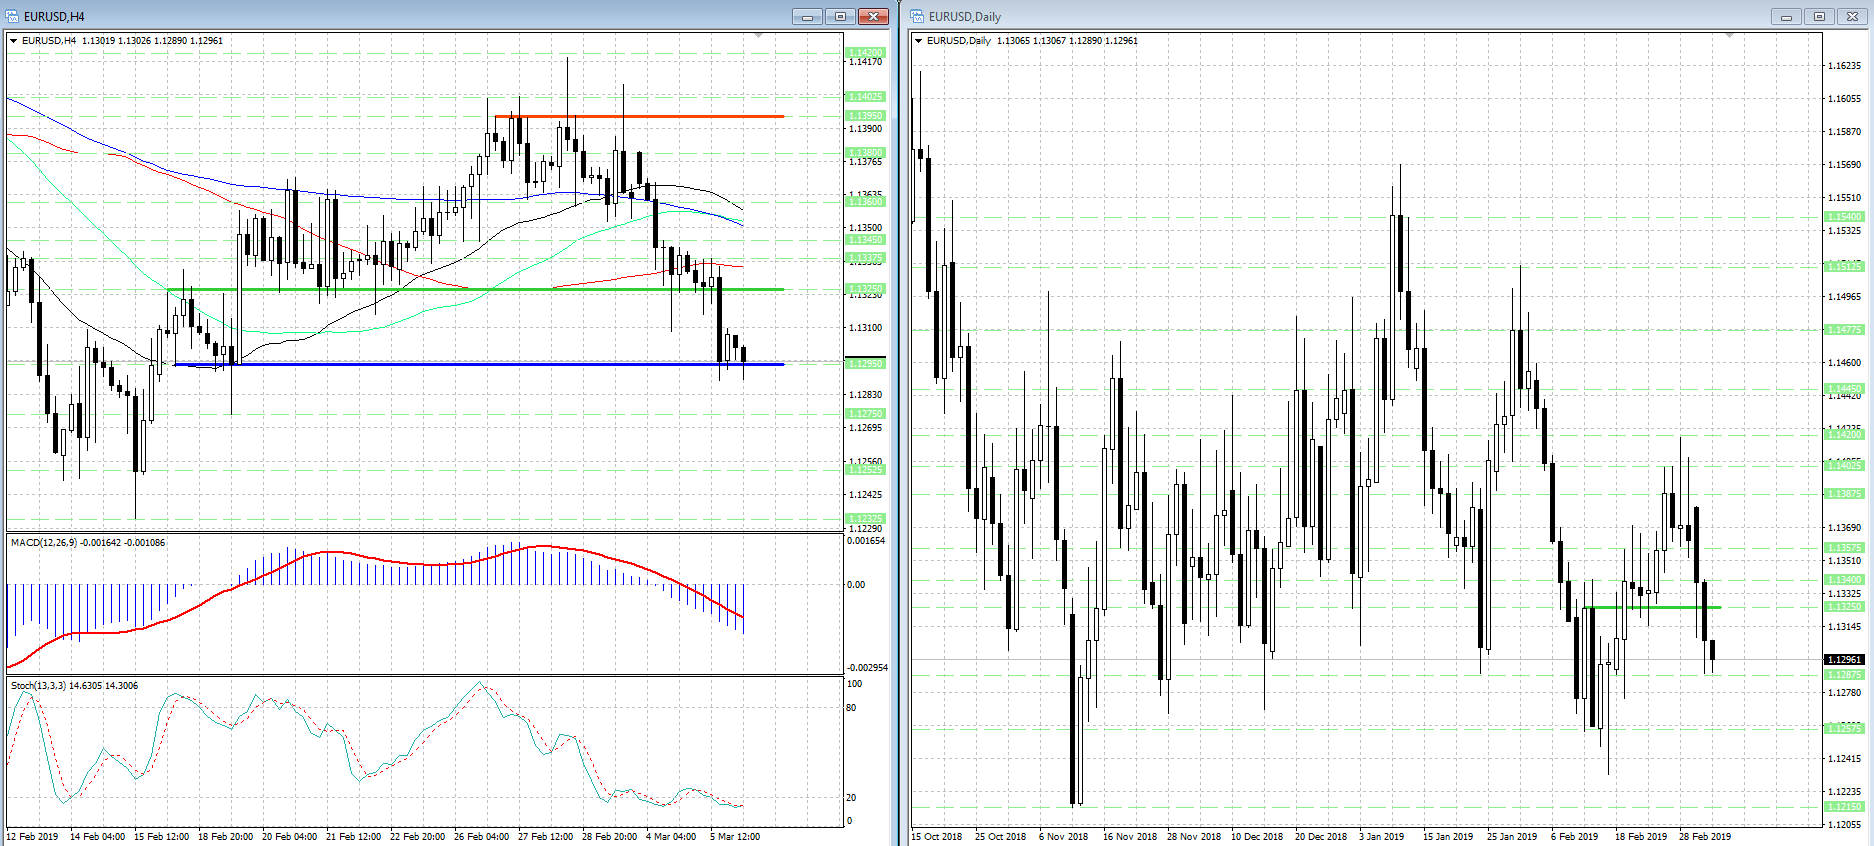The image size is (1874, 846).
Task: Click the EURUSD,Daily window title text
Action: pyautogui.click(x=965, y=17)
